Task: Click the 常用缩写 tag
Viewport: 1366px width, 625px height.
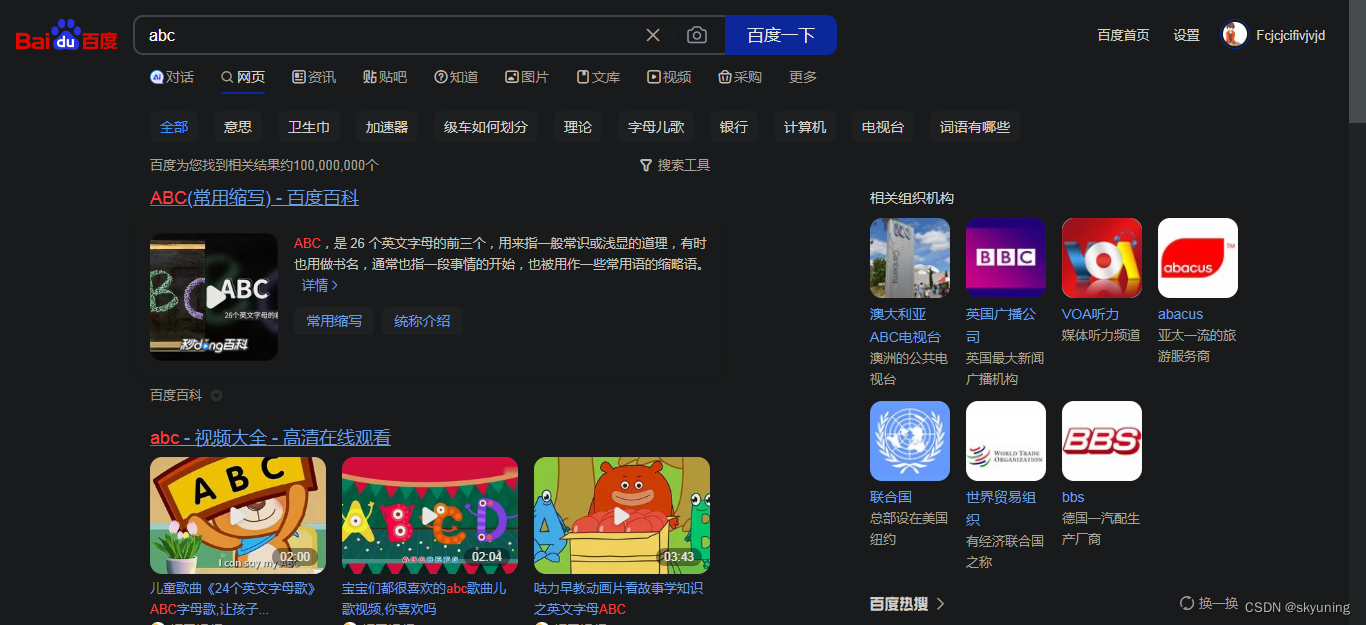Action: point(334,321)
